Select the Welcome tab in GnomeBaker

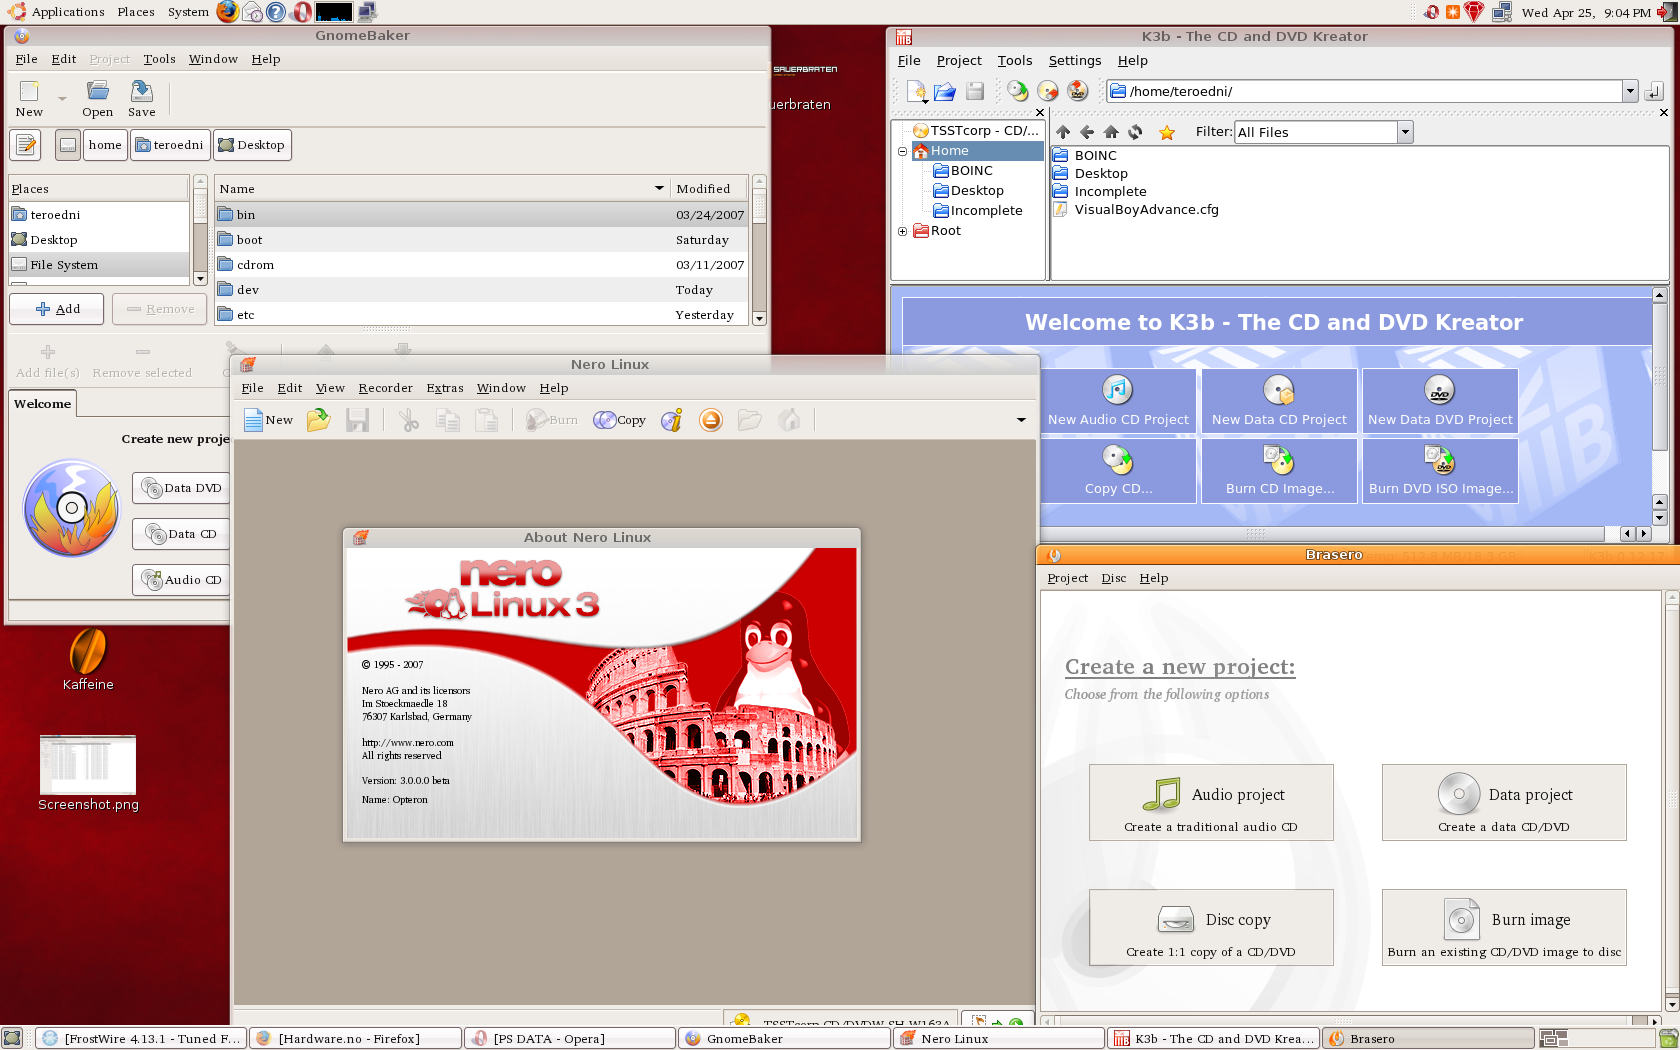tap(42, 404)
